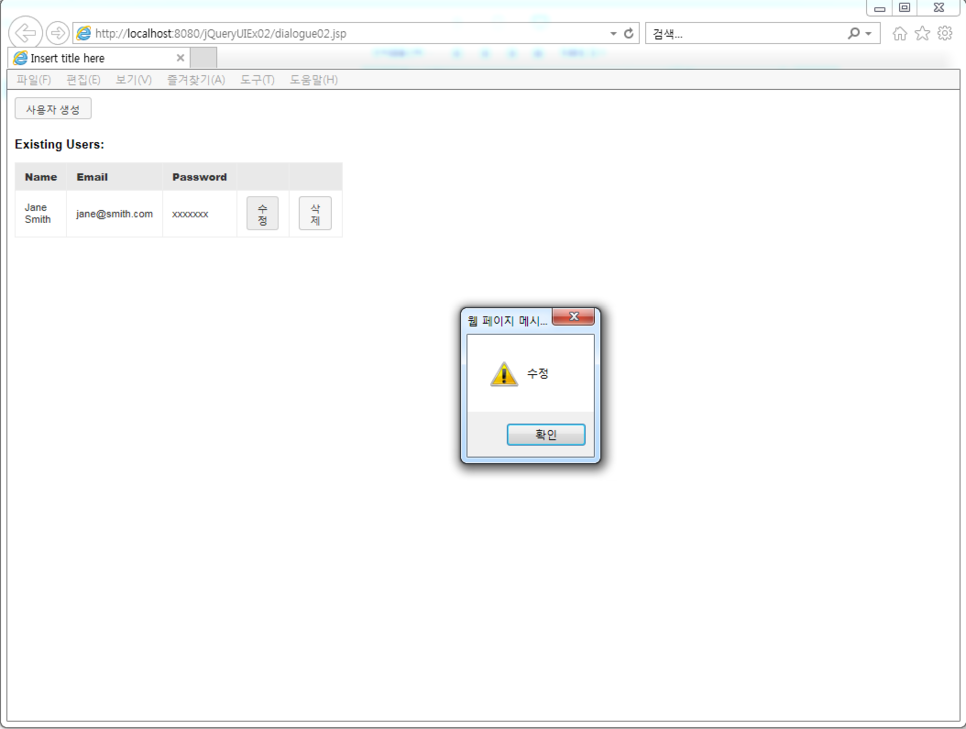Image resolution: width=966 pixels, height=729 pixels.
Task: Open the 도구(T) menu
Action: click(258, 79)
